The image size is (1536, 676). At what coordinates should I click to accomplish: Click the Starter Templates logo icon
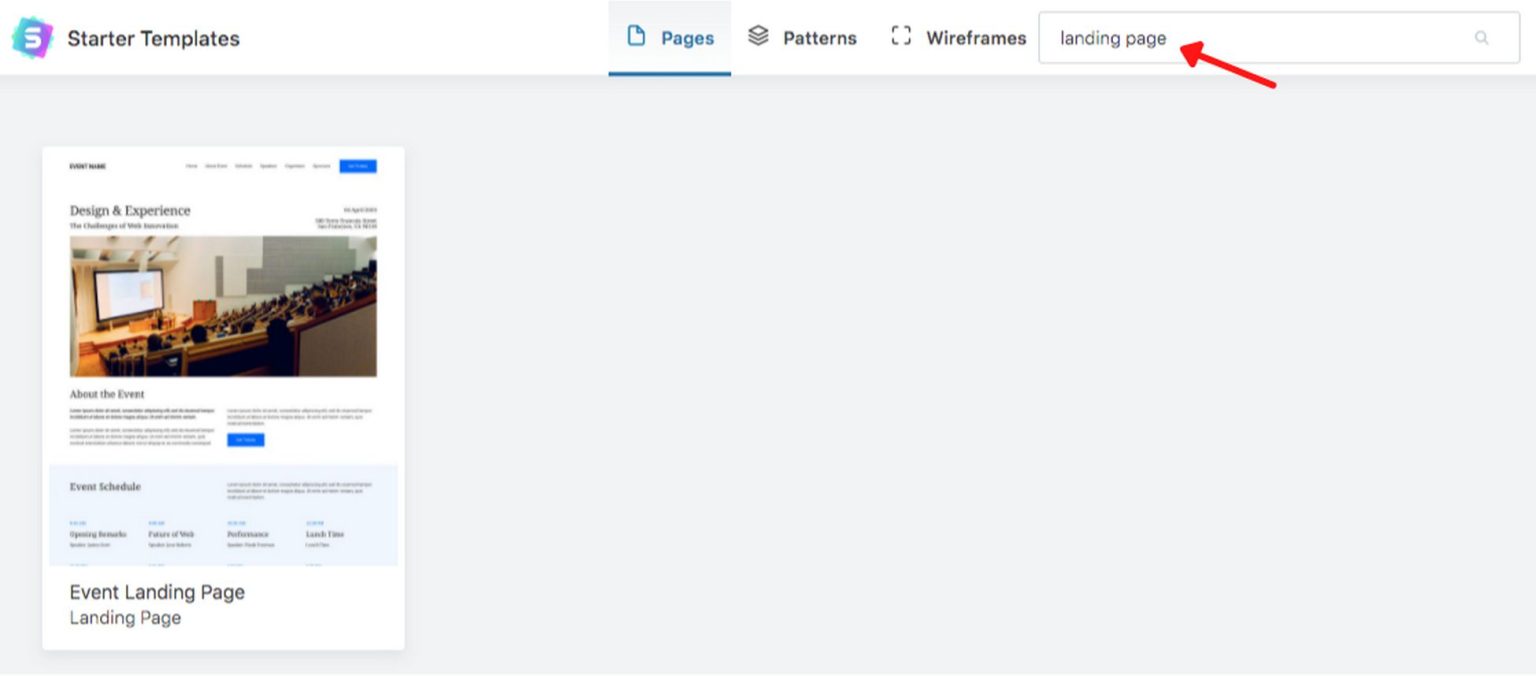coord(33,38)
